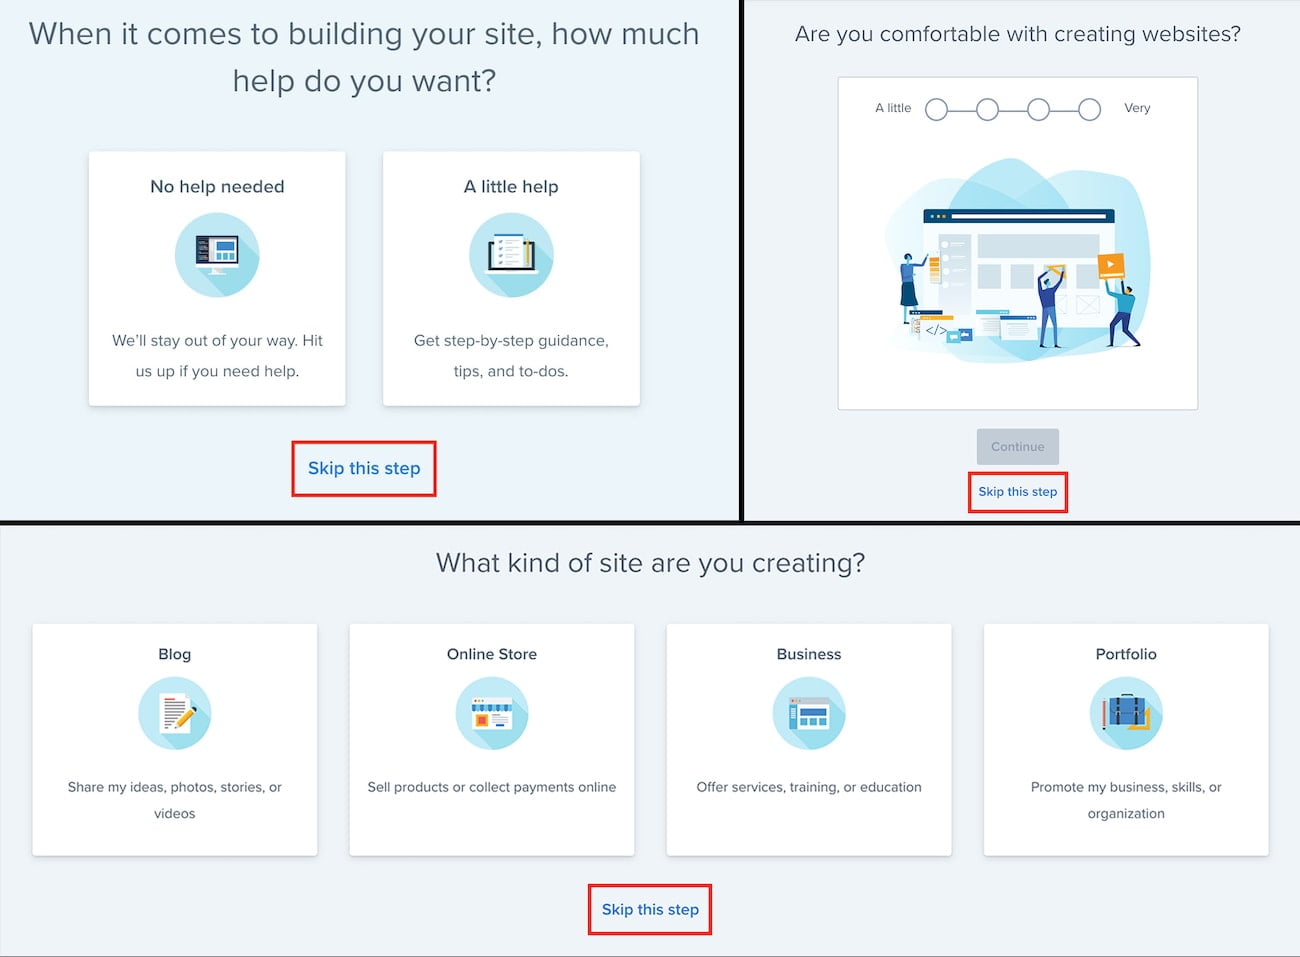The image size is (1300, 957).
Task: Click the A little help checklist icon
Action: pyautogui.click(x=511, y=255)
